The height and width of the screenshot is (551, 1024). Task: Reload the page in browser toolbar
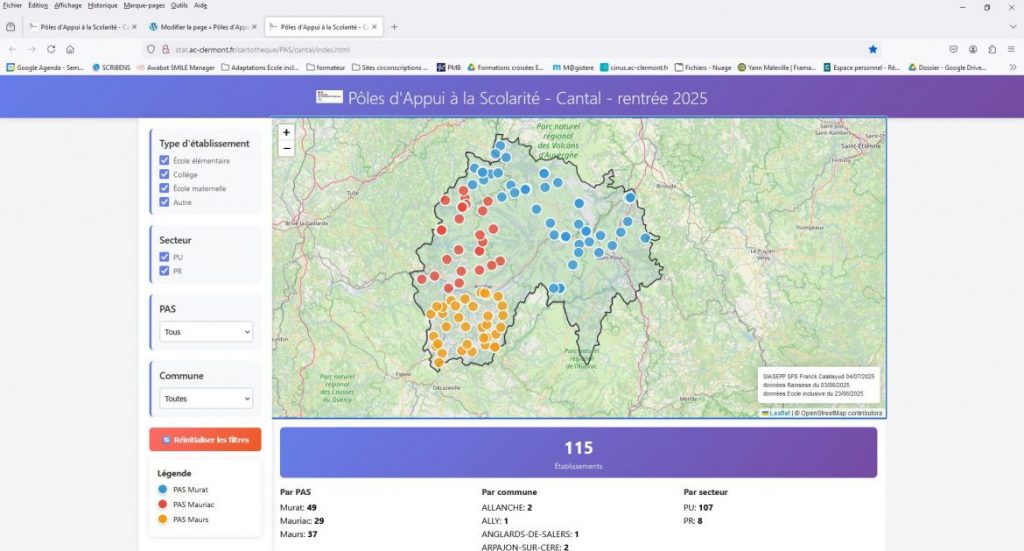pyautogui.click(x=51, y=49)
